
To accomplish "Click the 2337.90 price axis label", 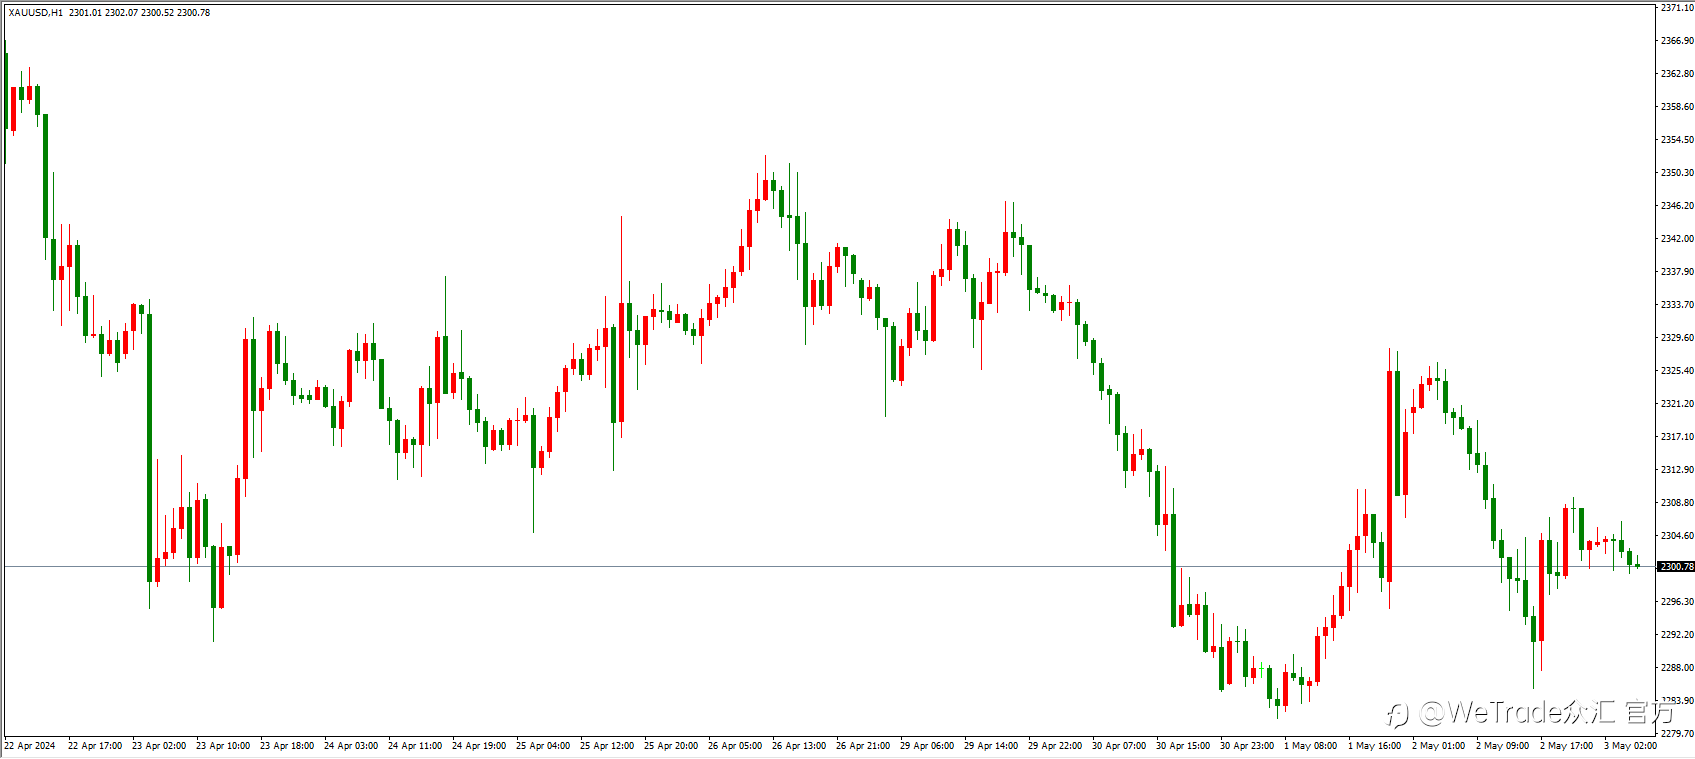I will [x=1677, y=272].
